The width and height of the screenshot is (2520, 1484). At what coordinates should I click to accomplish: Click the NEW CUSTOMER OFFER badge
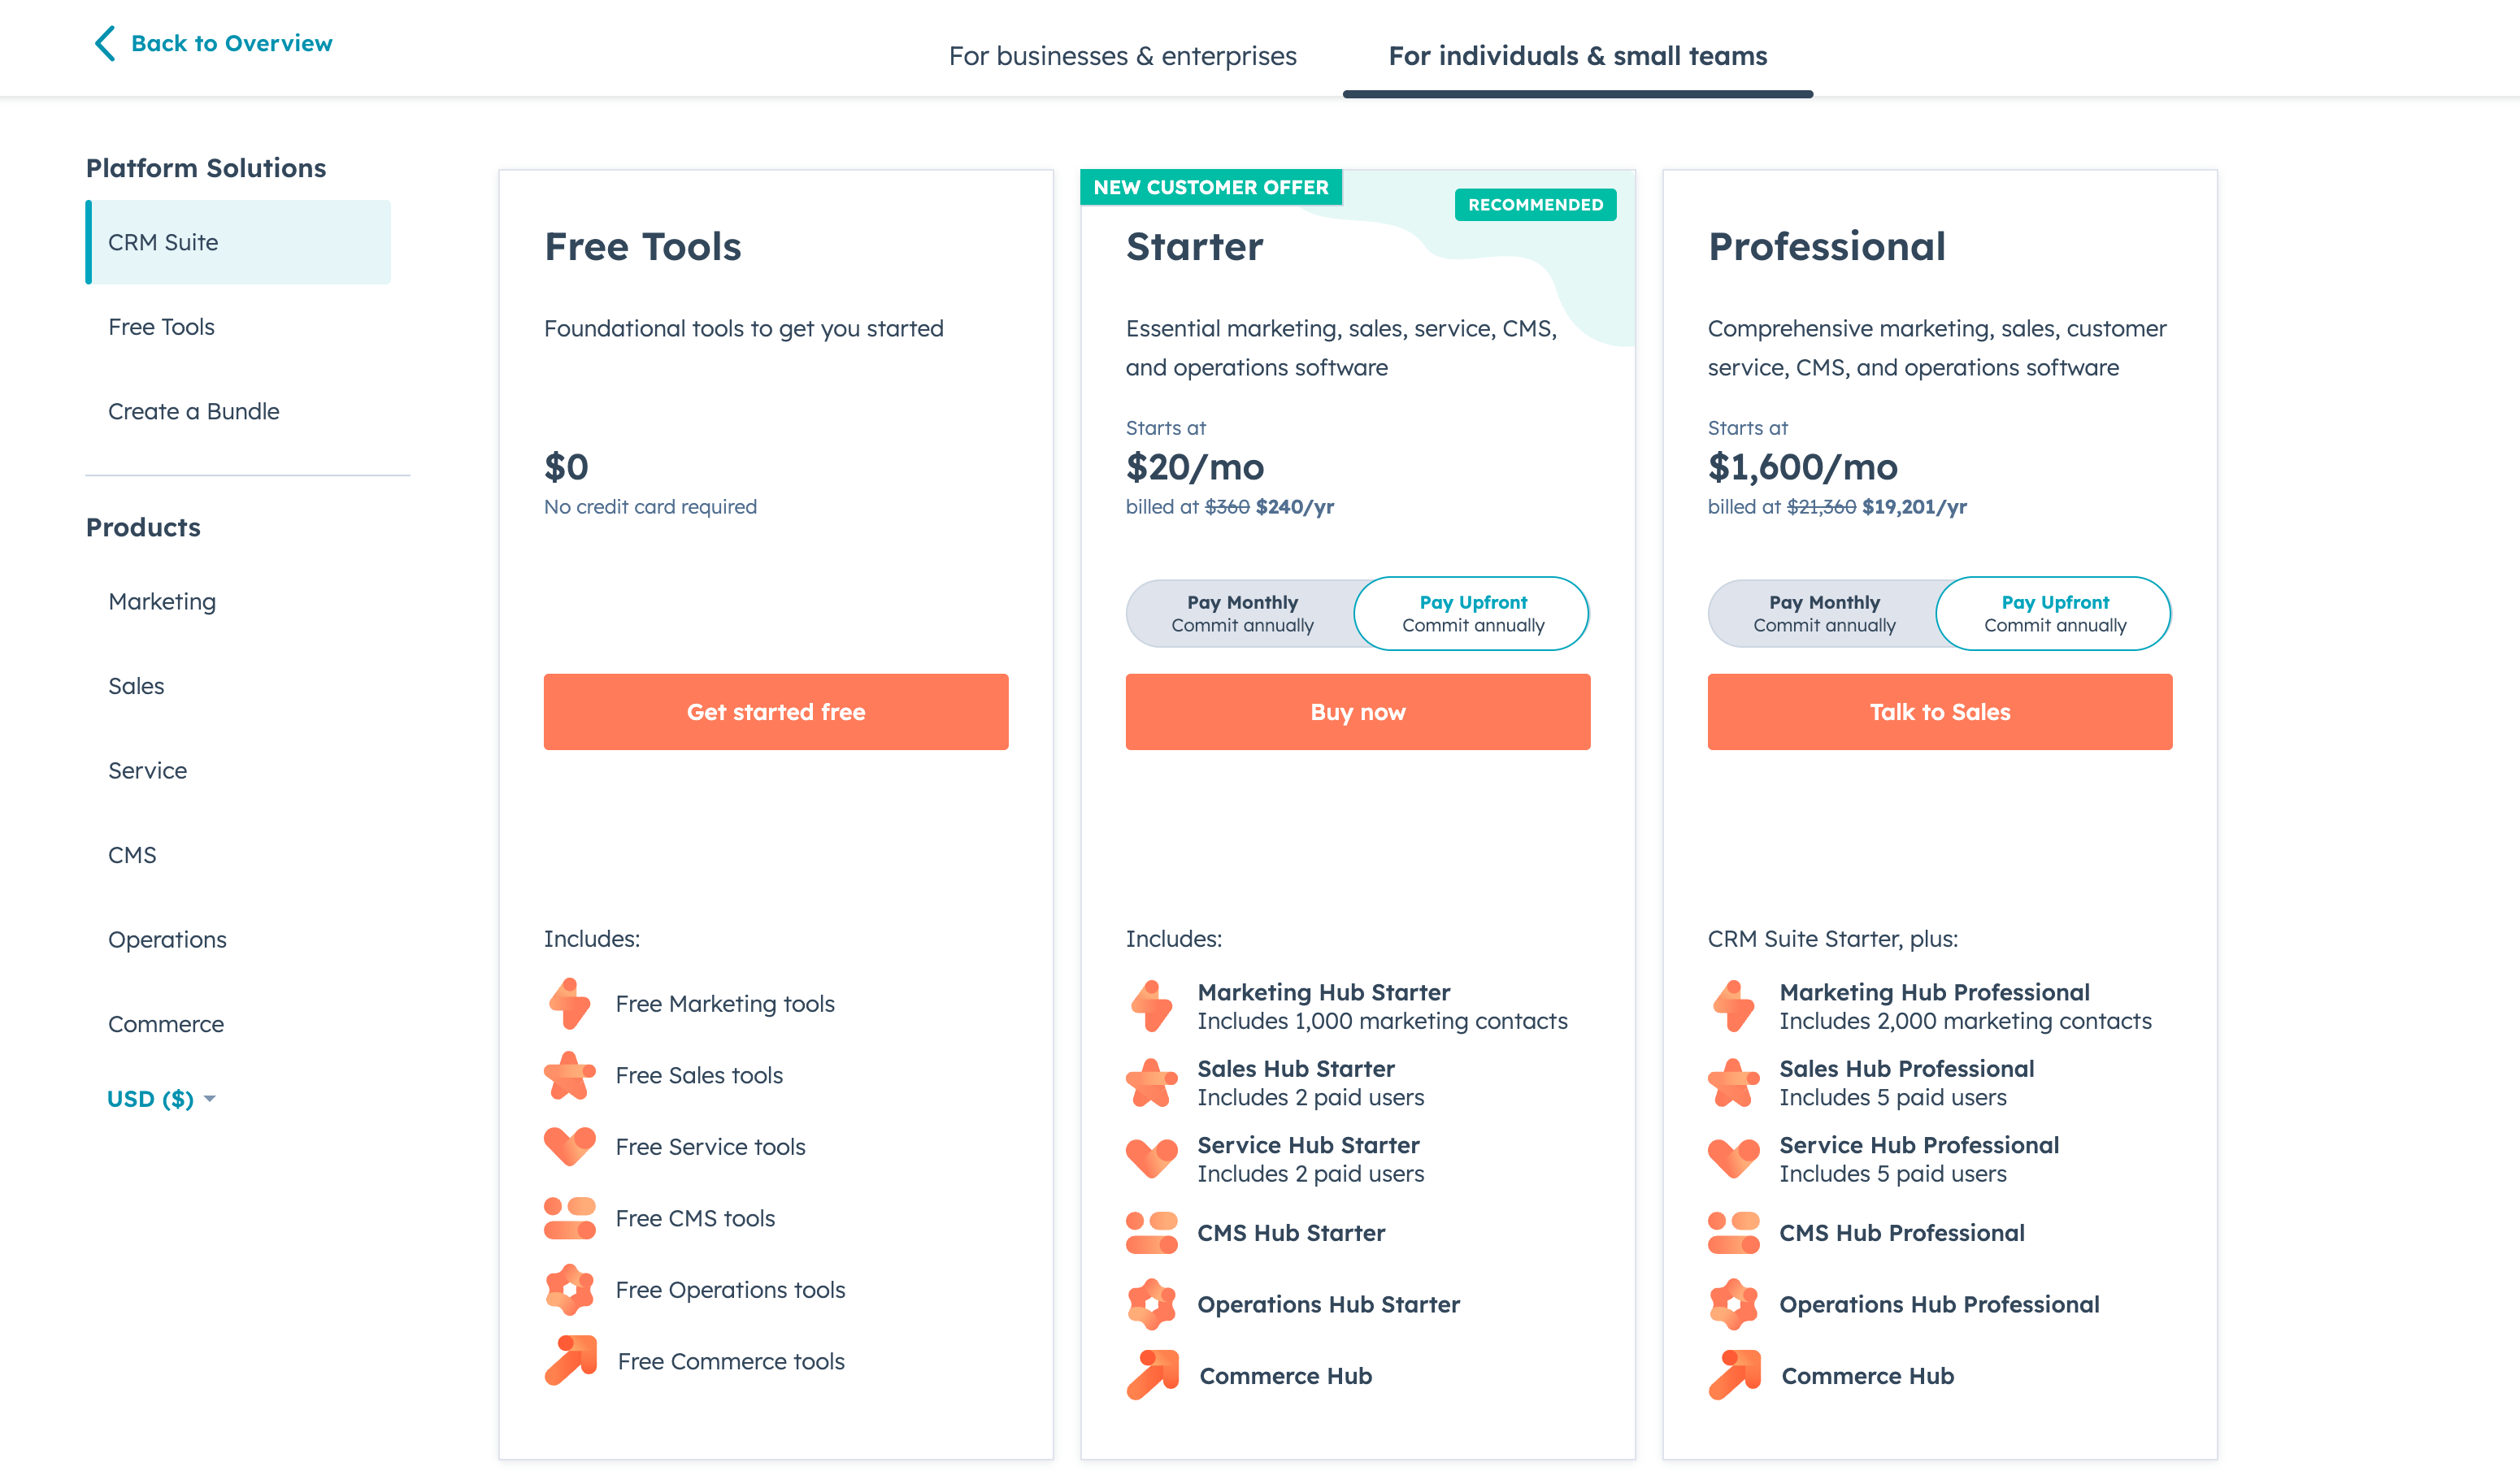coord(1211,187)
